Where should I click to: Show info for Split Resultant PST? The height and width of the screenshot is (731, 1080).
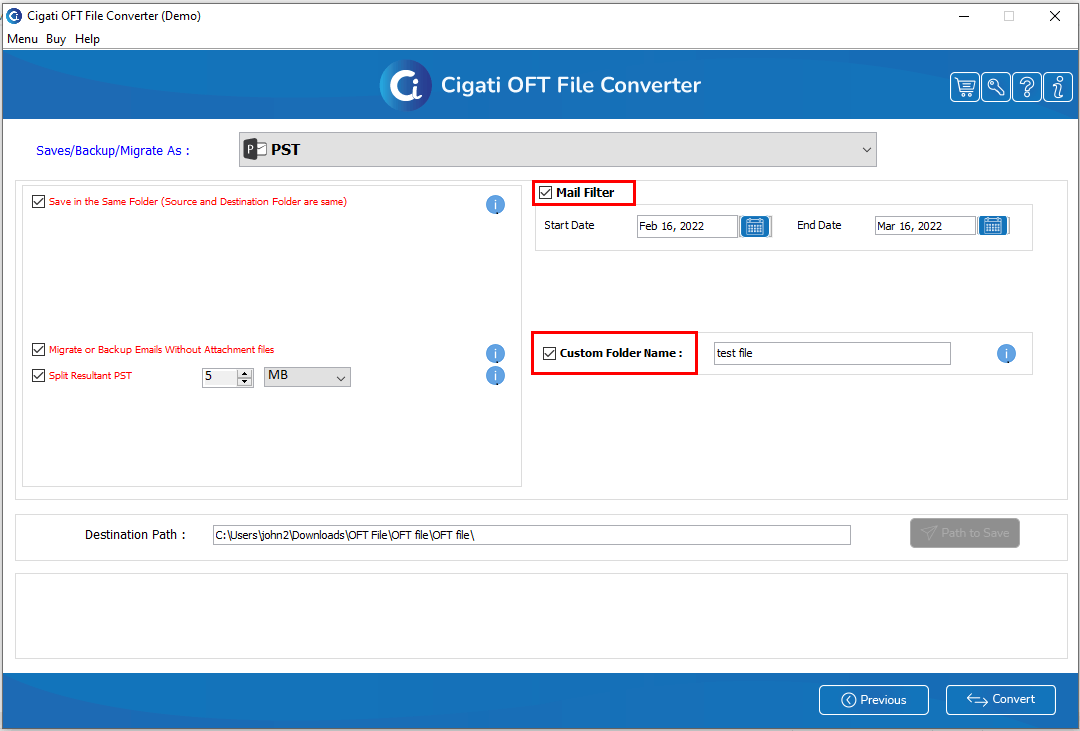click(495, 375)
